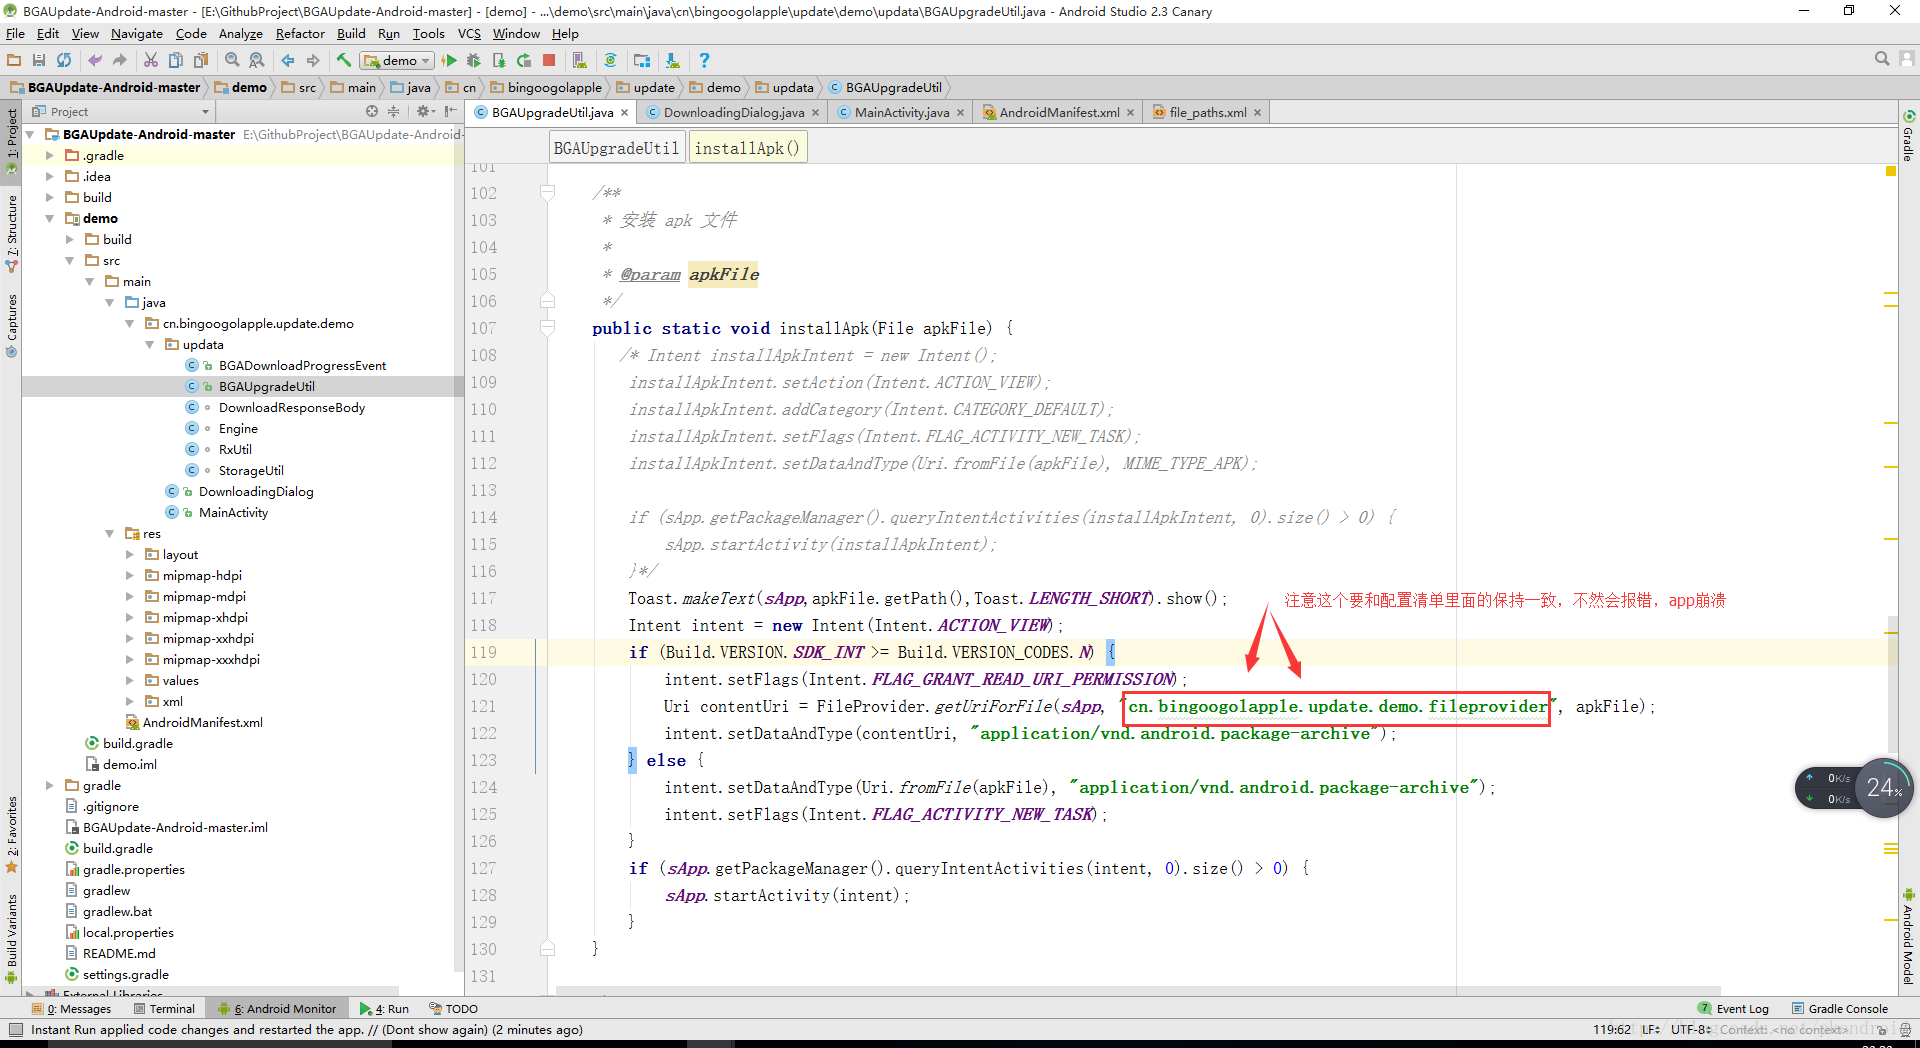Navigate Forward with the right arrow icon

[x=313, y=61]
